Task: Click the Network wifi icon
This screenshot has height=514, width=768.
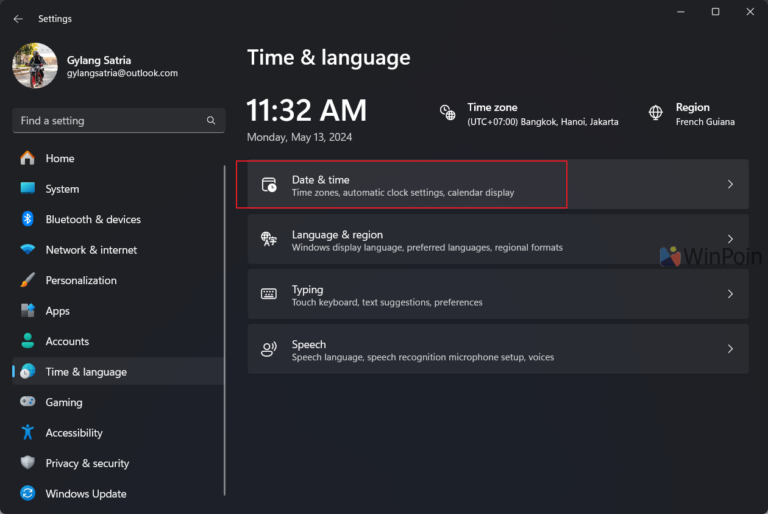Action: coord(27,249)
